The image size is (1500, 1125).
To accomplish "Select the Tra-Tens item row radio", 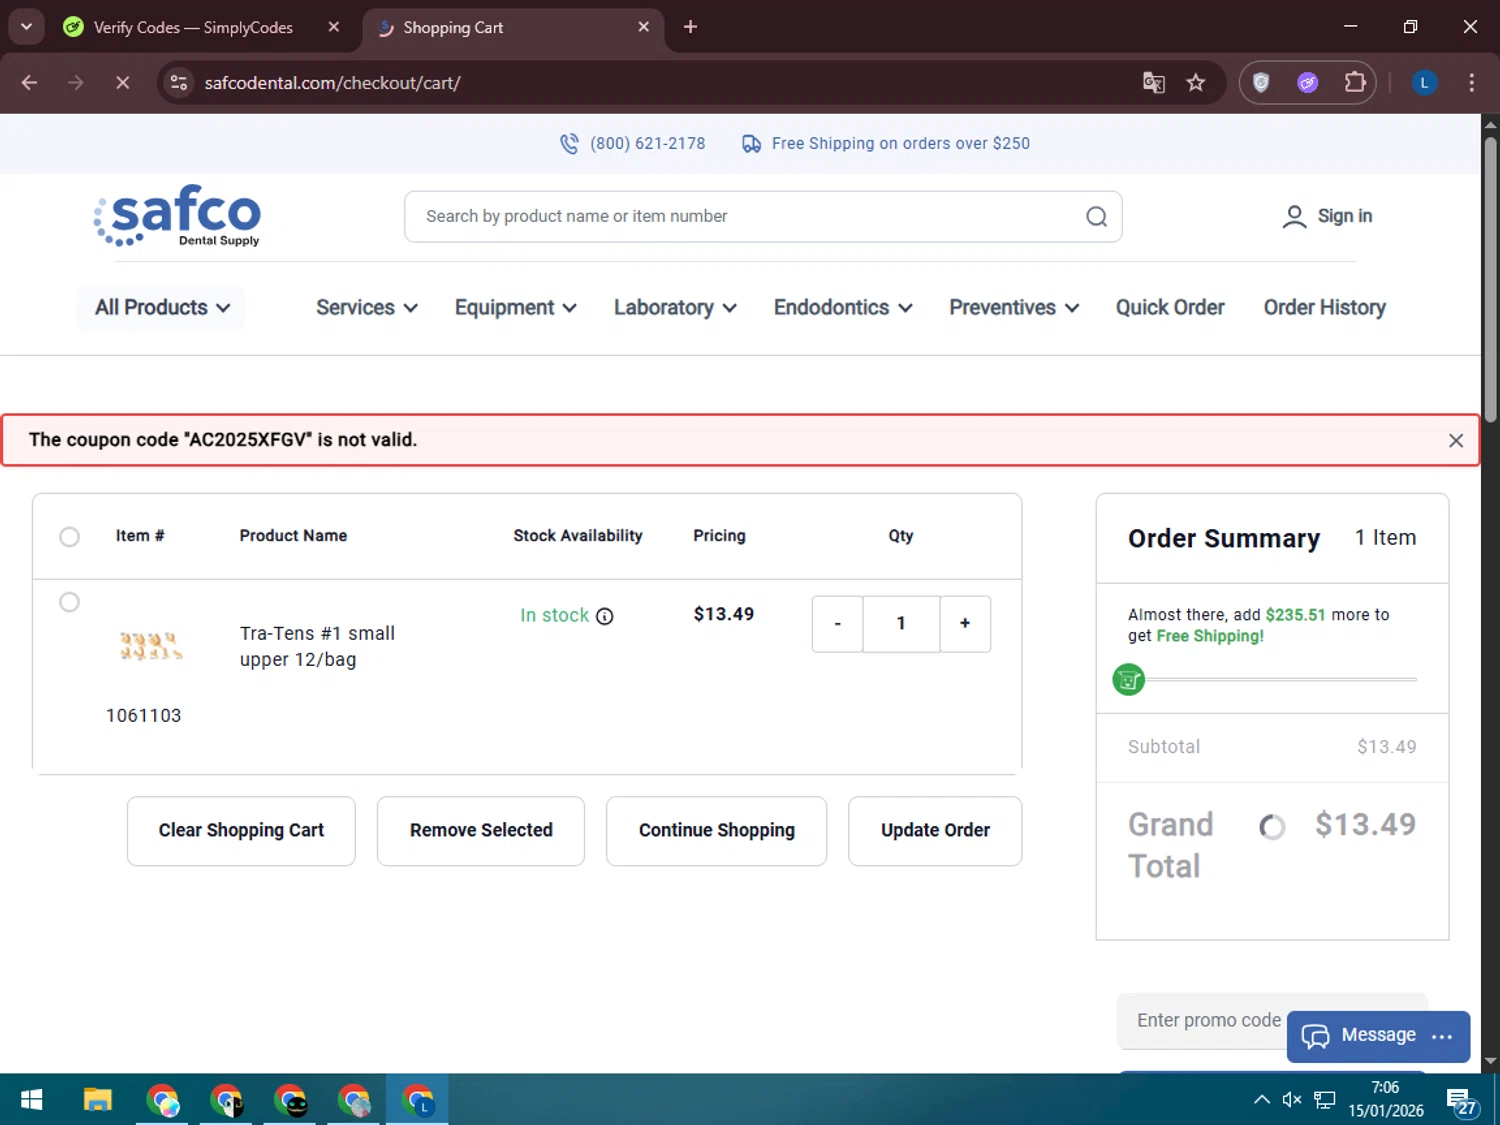I will pyautogui.click(x=69, y=602).
